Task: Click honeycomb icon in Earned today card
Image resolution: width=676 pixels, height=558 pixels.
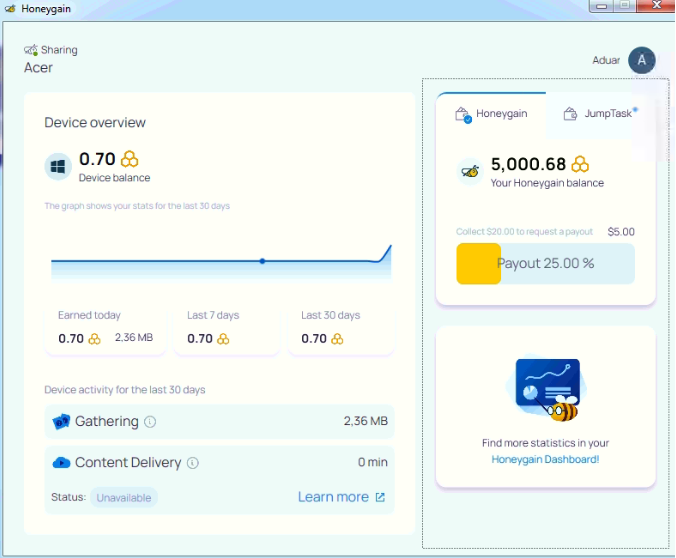Action: [x=94, y=339]
